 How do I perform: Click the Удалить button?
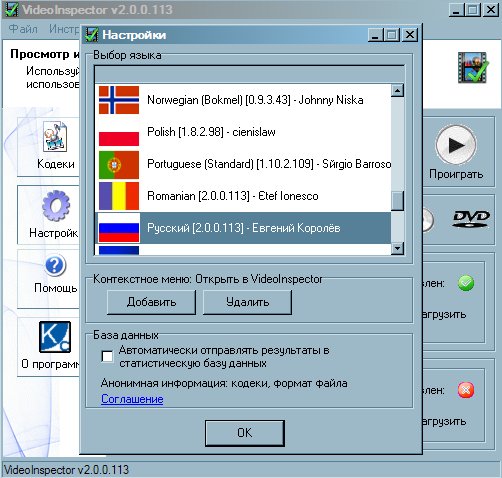coord(247,302)
